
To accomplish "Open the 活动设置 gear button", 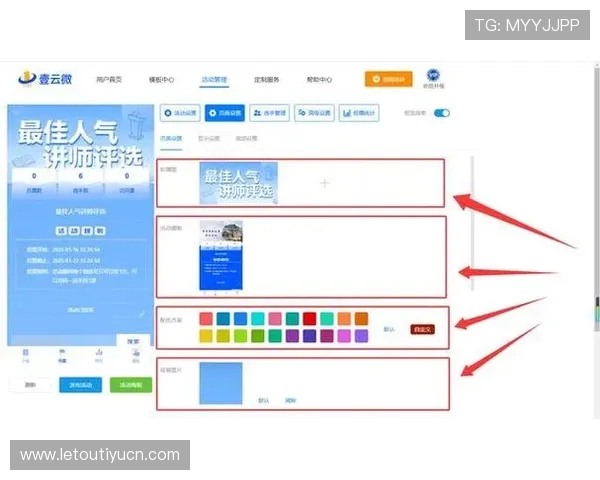I will 180,113.
